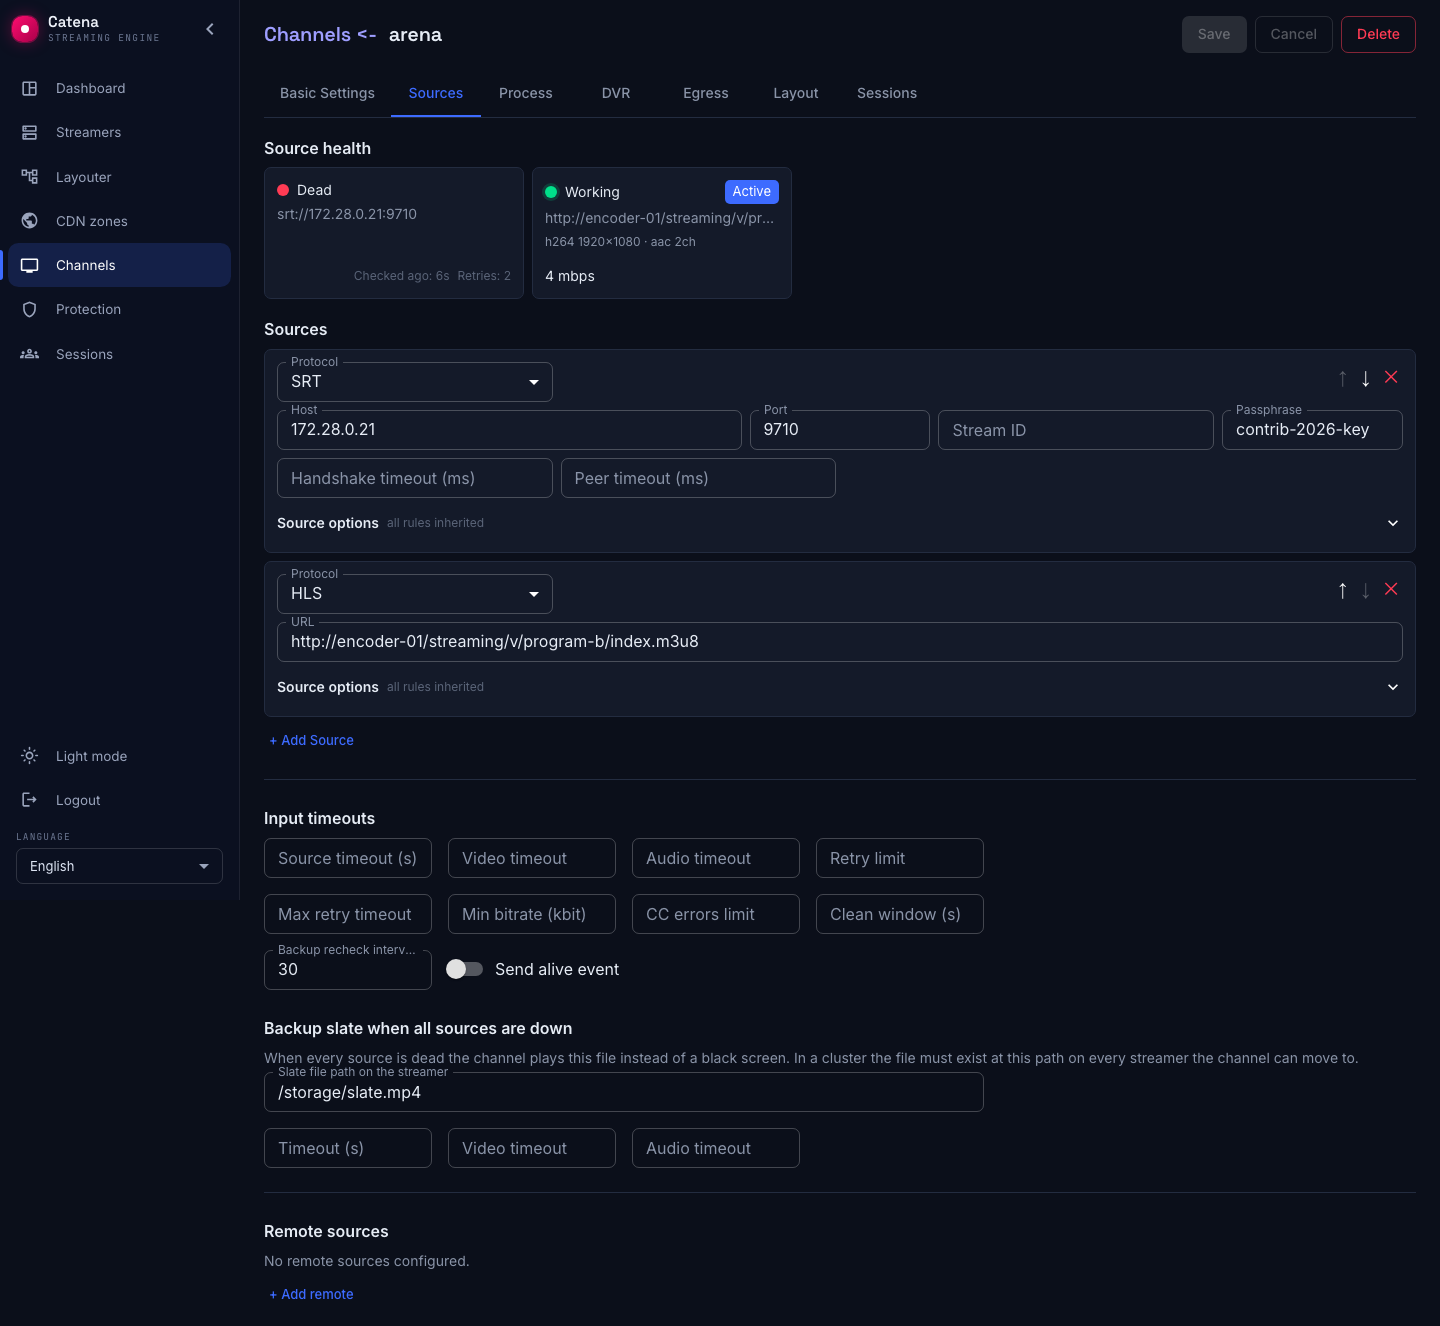
Task: Switch to the Egress tab
Action: point(706,93)
